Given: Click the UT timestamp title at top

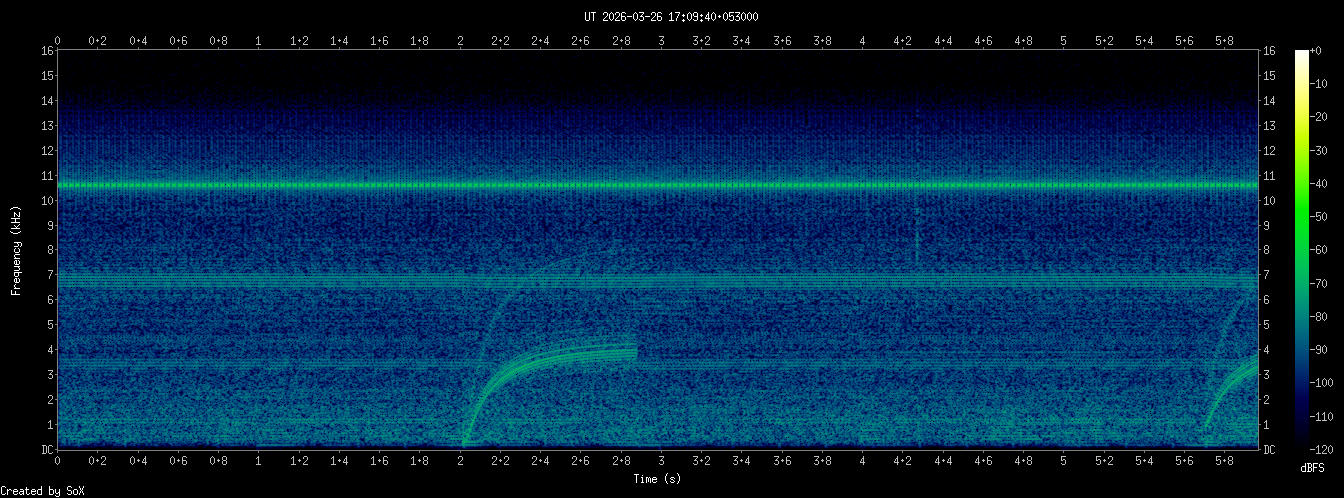Looking at the screenshot, I should click(671, 16).
